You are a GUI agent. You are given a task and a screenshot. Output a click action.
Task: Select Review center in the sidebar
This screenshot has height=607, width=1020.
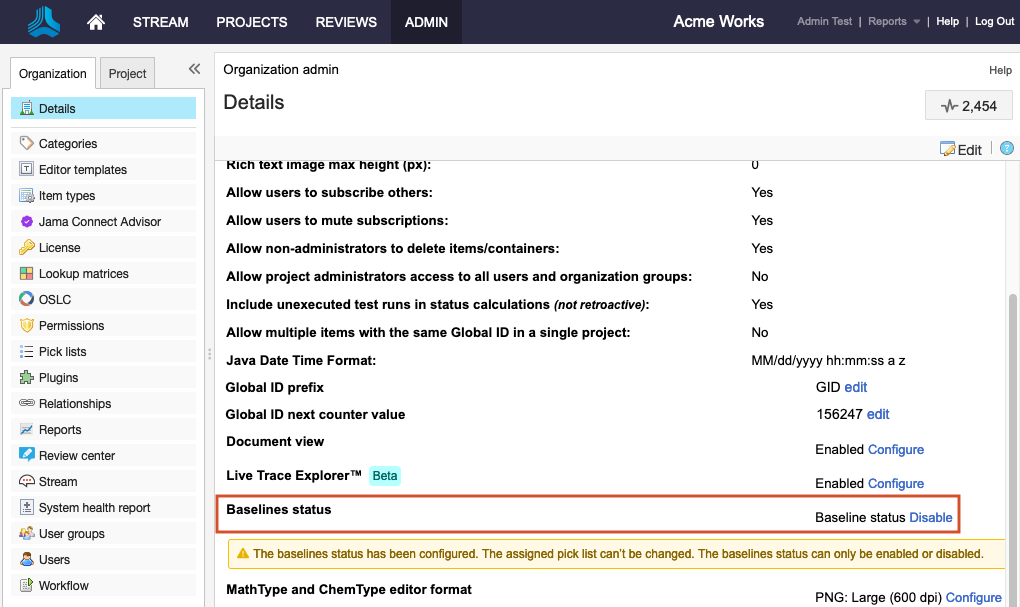point(103,455)
